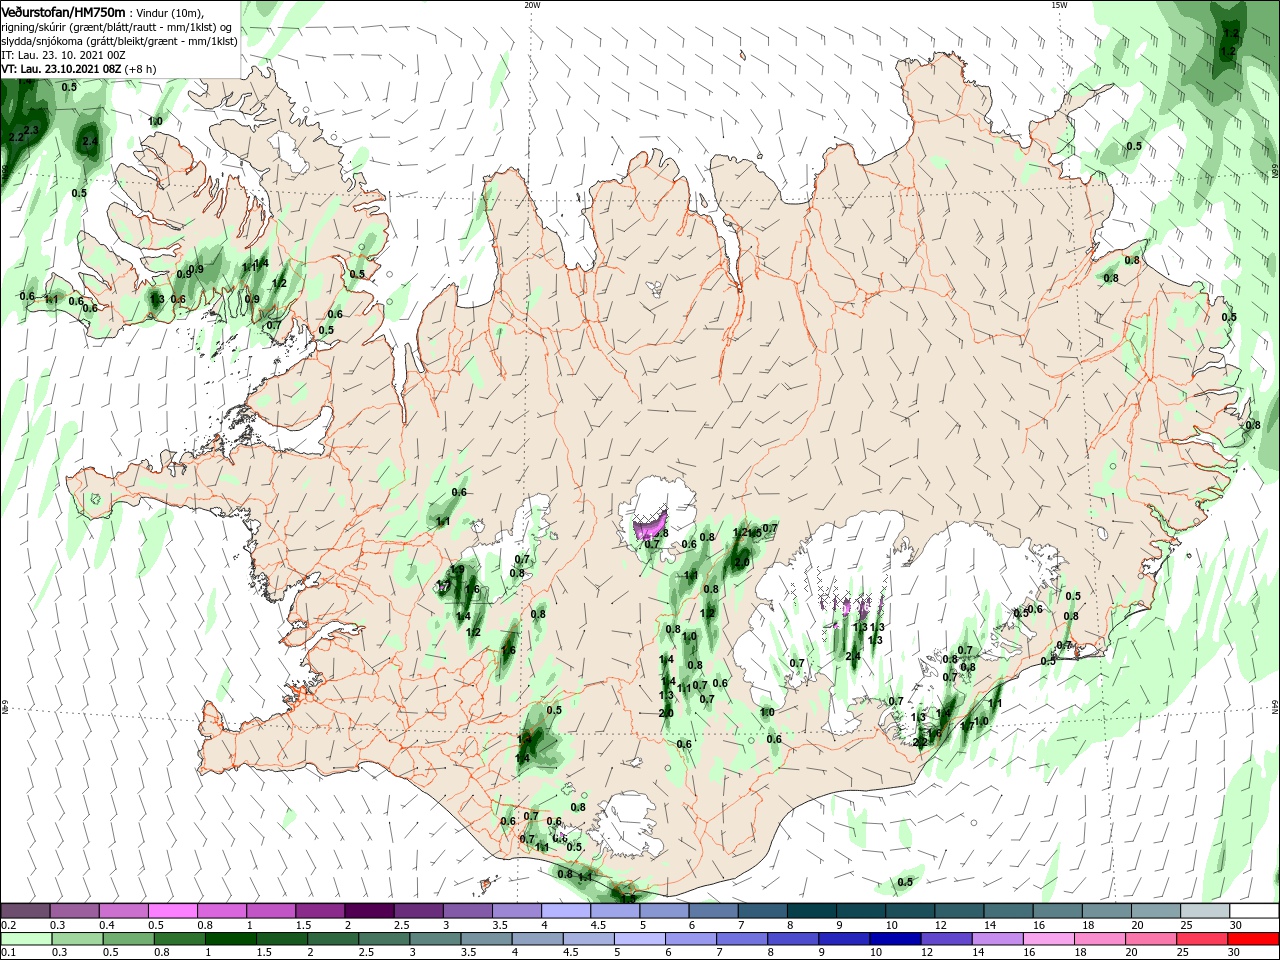This screenshot has width=1280, height=960.
Task: Click the 0.1 label under the rain legend
Action: click(8, 954)
